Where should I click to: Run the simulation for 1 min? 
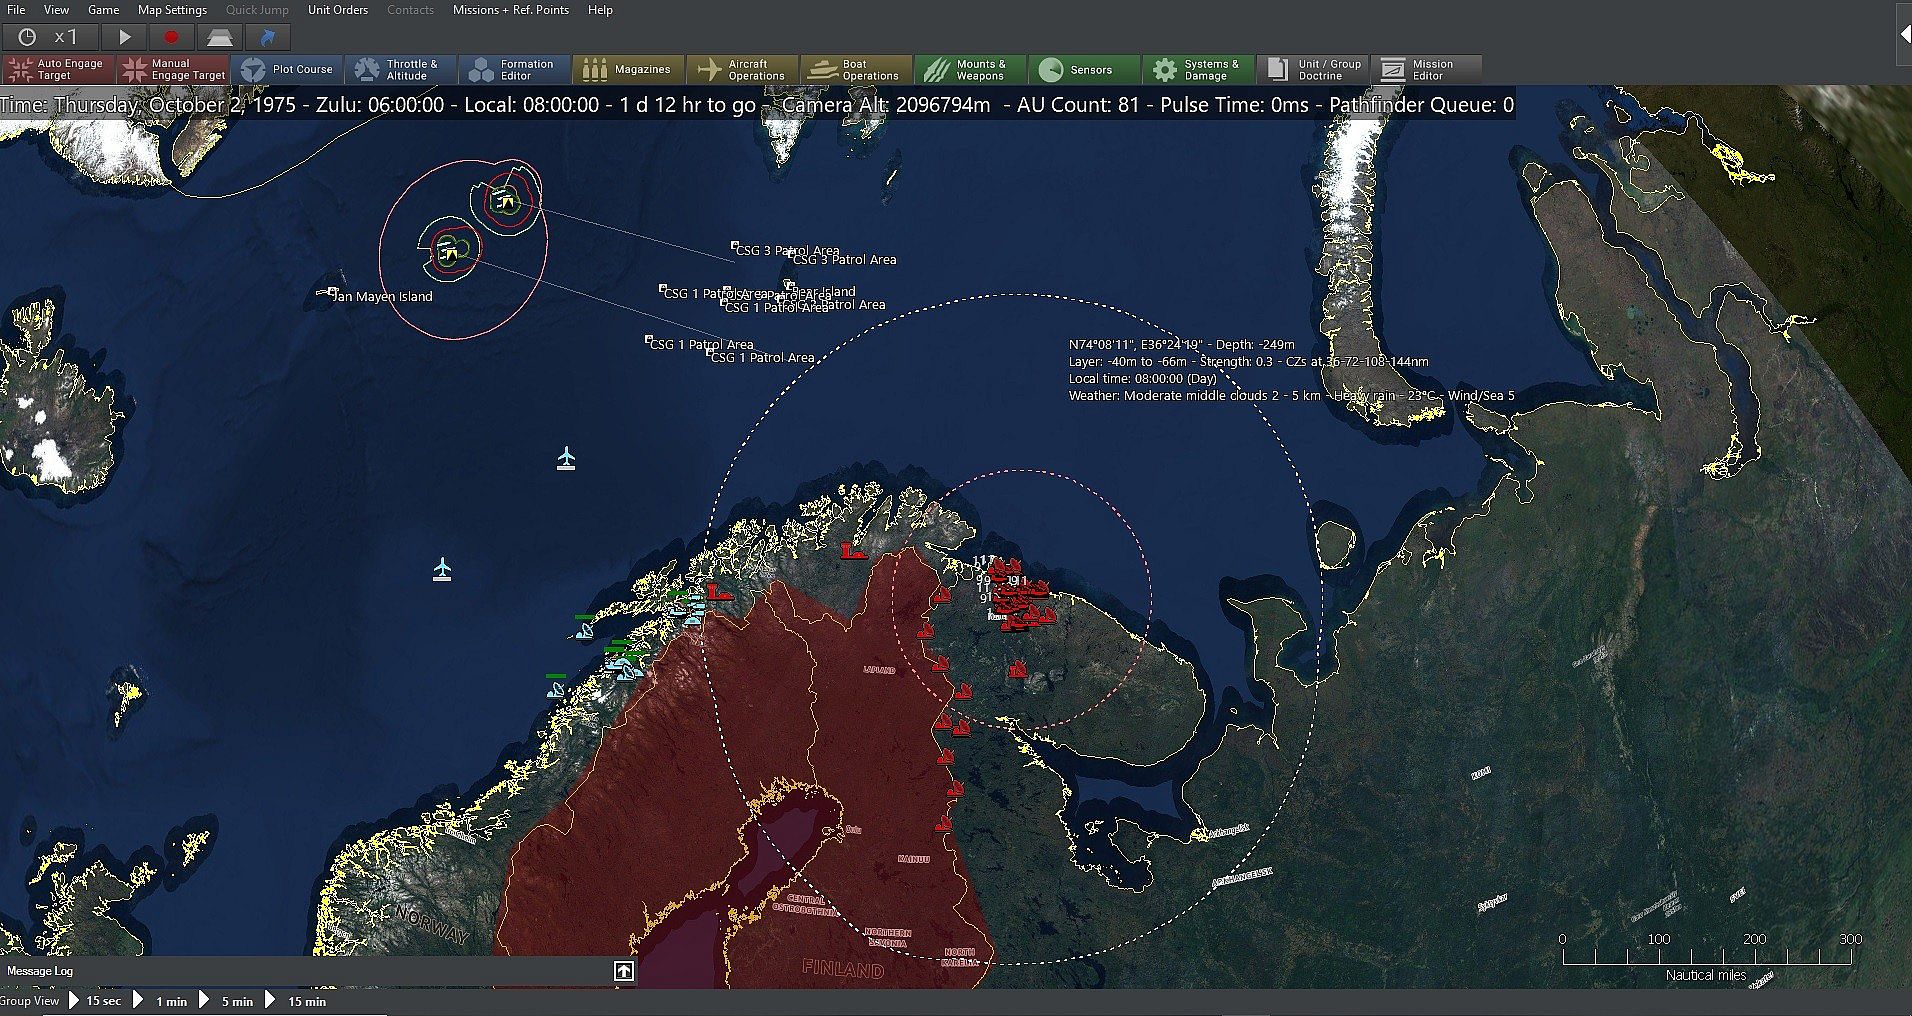pyautogui.click(x=160, y=1001)
